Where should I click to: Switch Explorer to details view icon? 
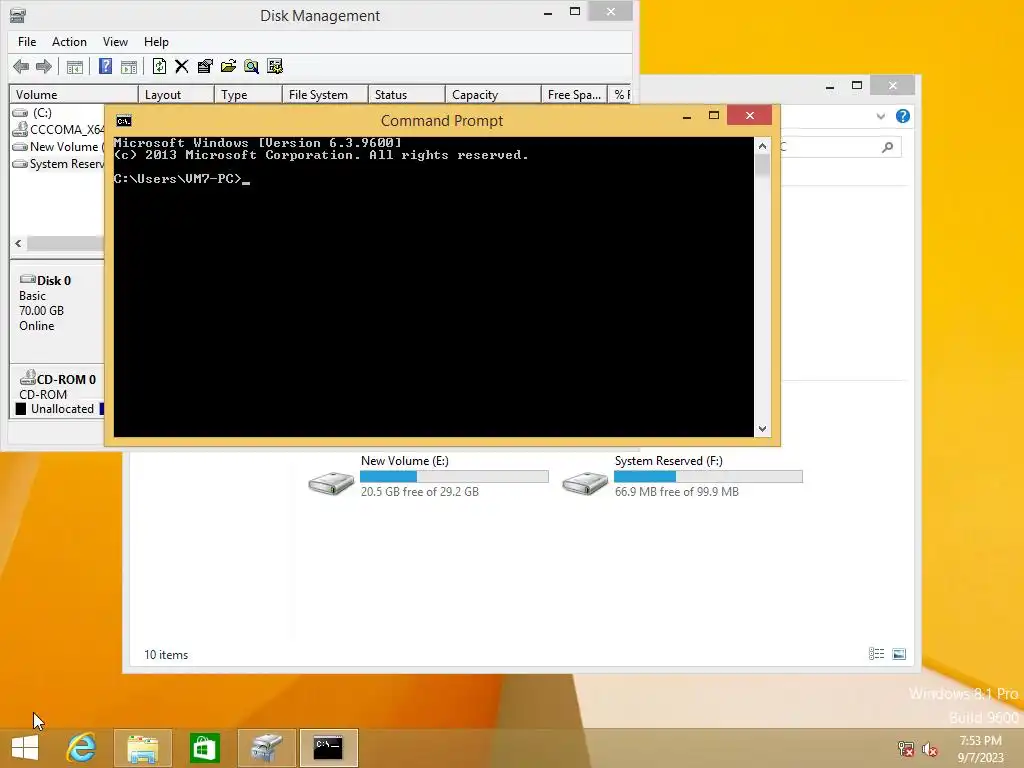(876, 654)
